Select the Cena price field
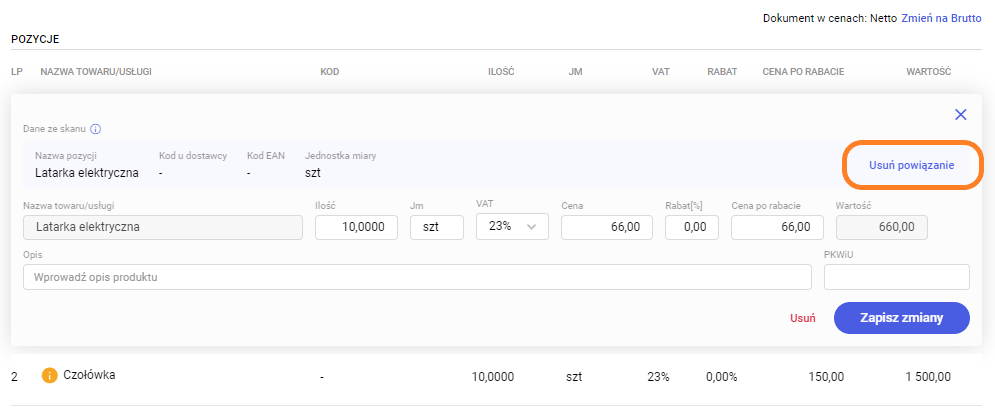Screen dimensions: 995x409 [x=606, y=227]
